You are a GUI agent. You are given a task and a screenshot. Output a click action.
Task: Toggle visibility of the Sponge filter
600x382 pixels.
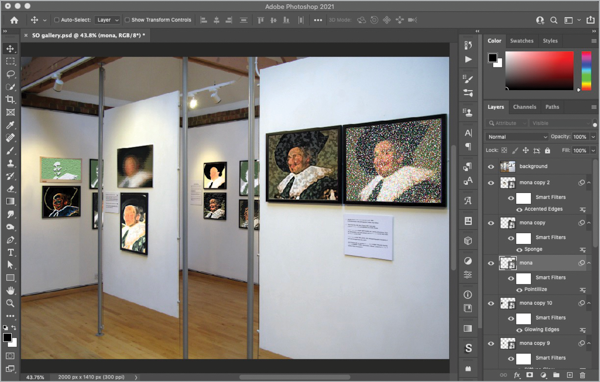[x=519, y=250]
